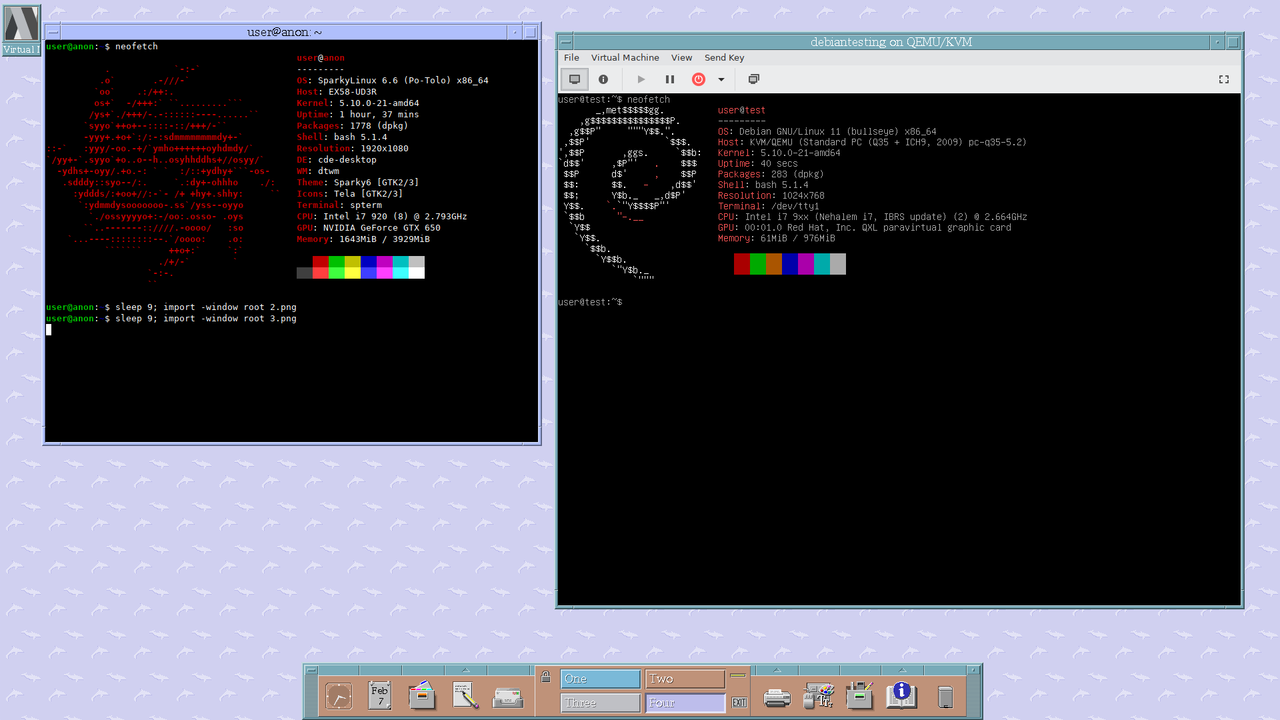Viewport: 1280px width, 720px height.
Task: Click the debiantesting on QEMU/KVM title bar
Action: point(891,42)
